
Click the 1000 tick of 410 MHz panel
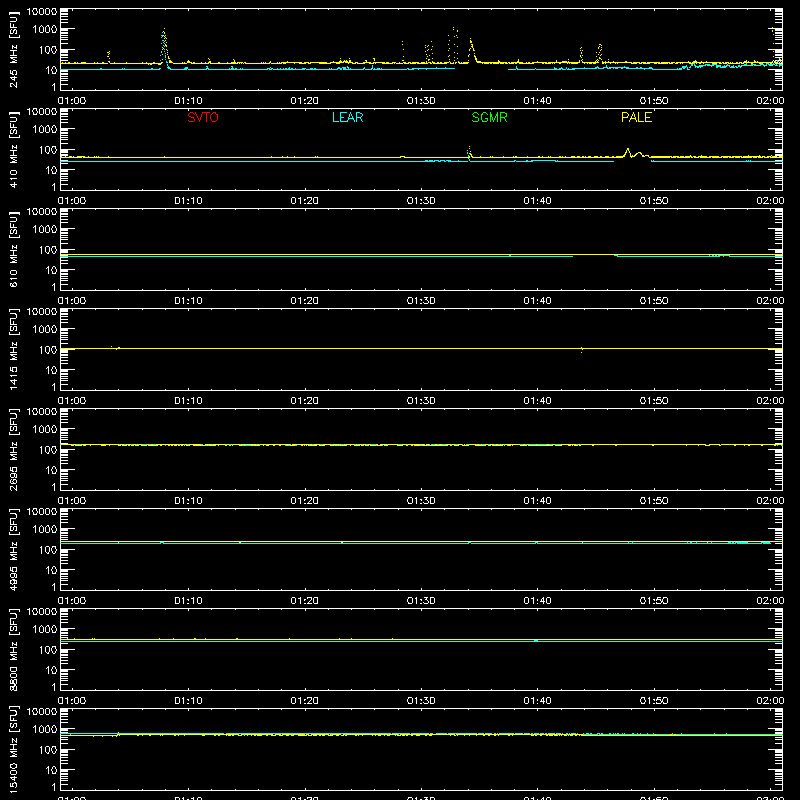[45, 130]
